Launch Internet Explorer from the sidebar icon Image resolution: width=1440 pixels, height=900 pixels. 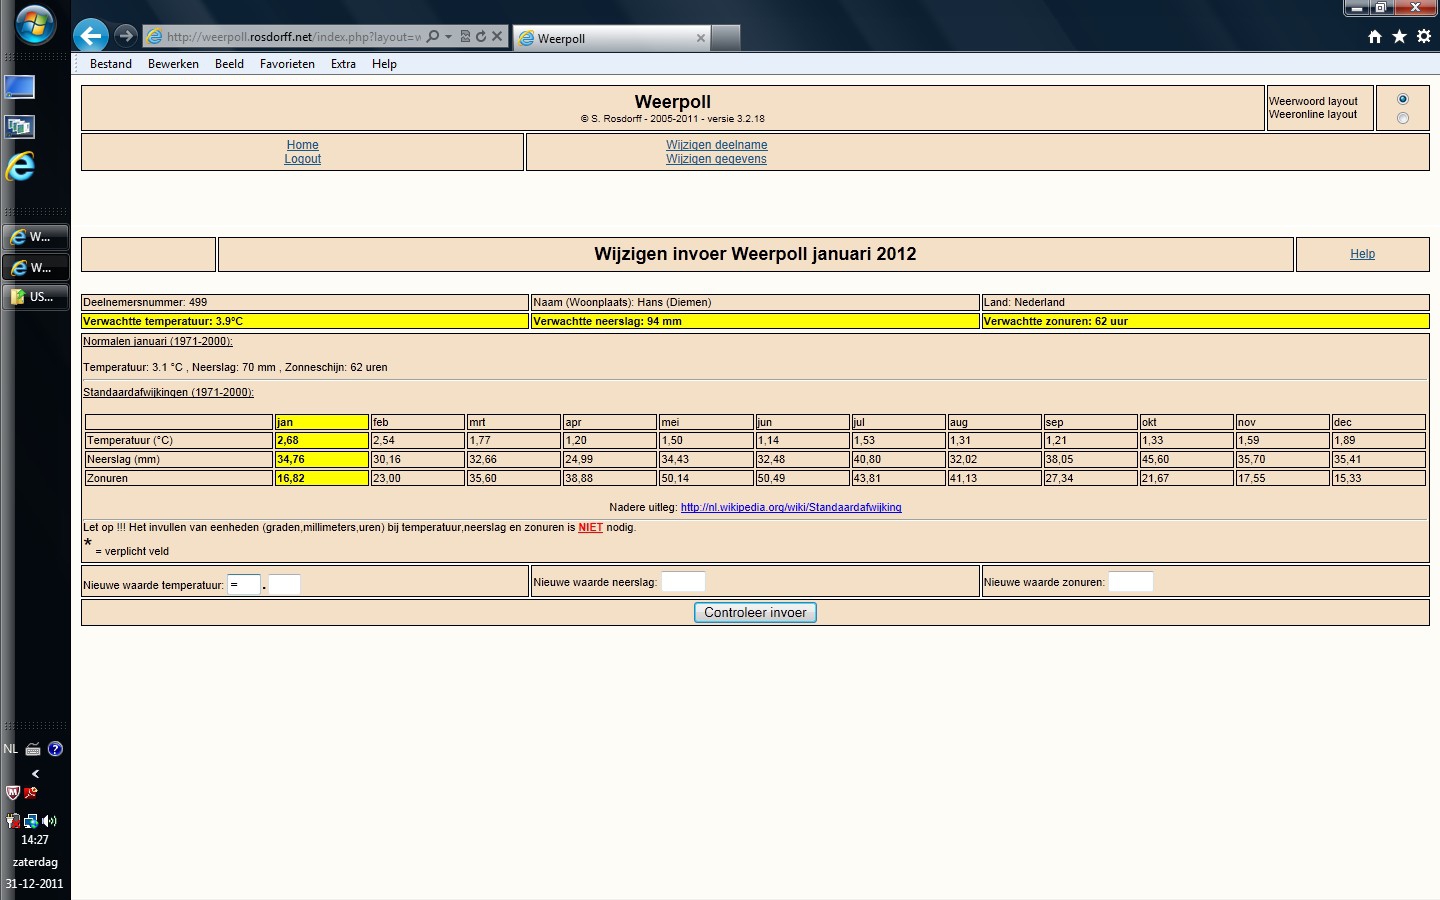pyautogui.click(x=20, y=166)
